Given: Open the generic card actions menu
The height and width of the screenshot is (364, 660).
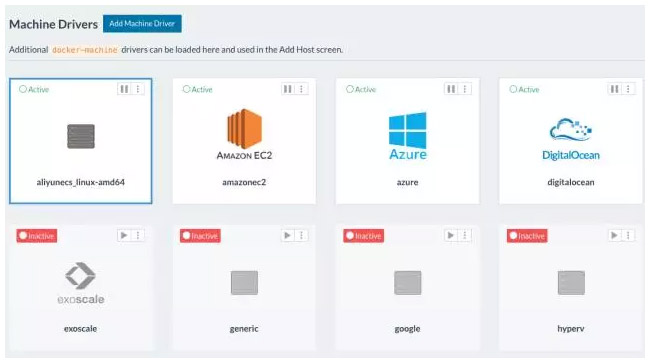Looking at the screenshot, I should pyautogui.click(x=301, y=235).
